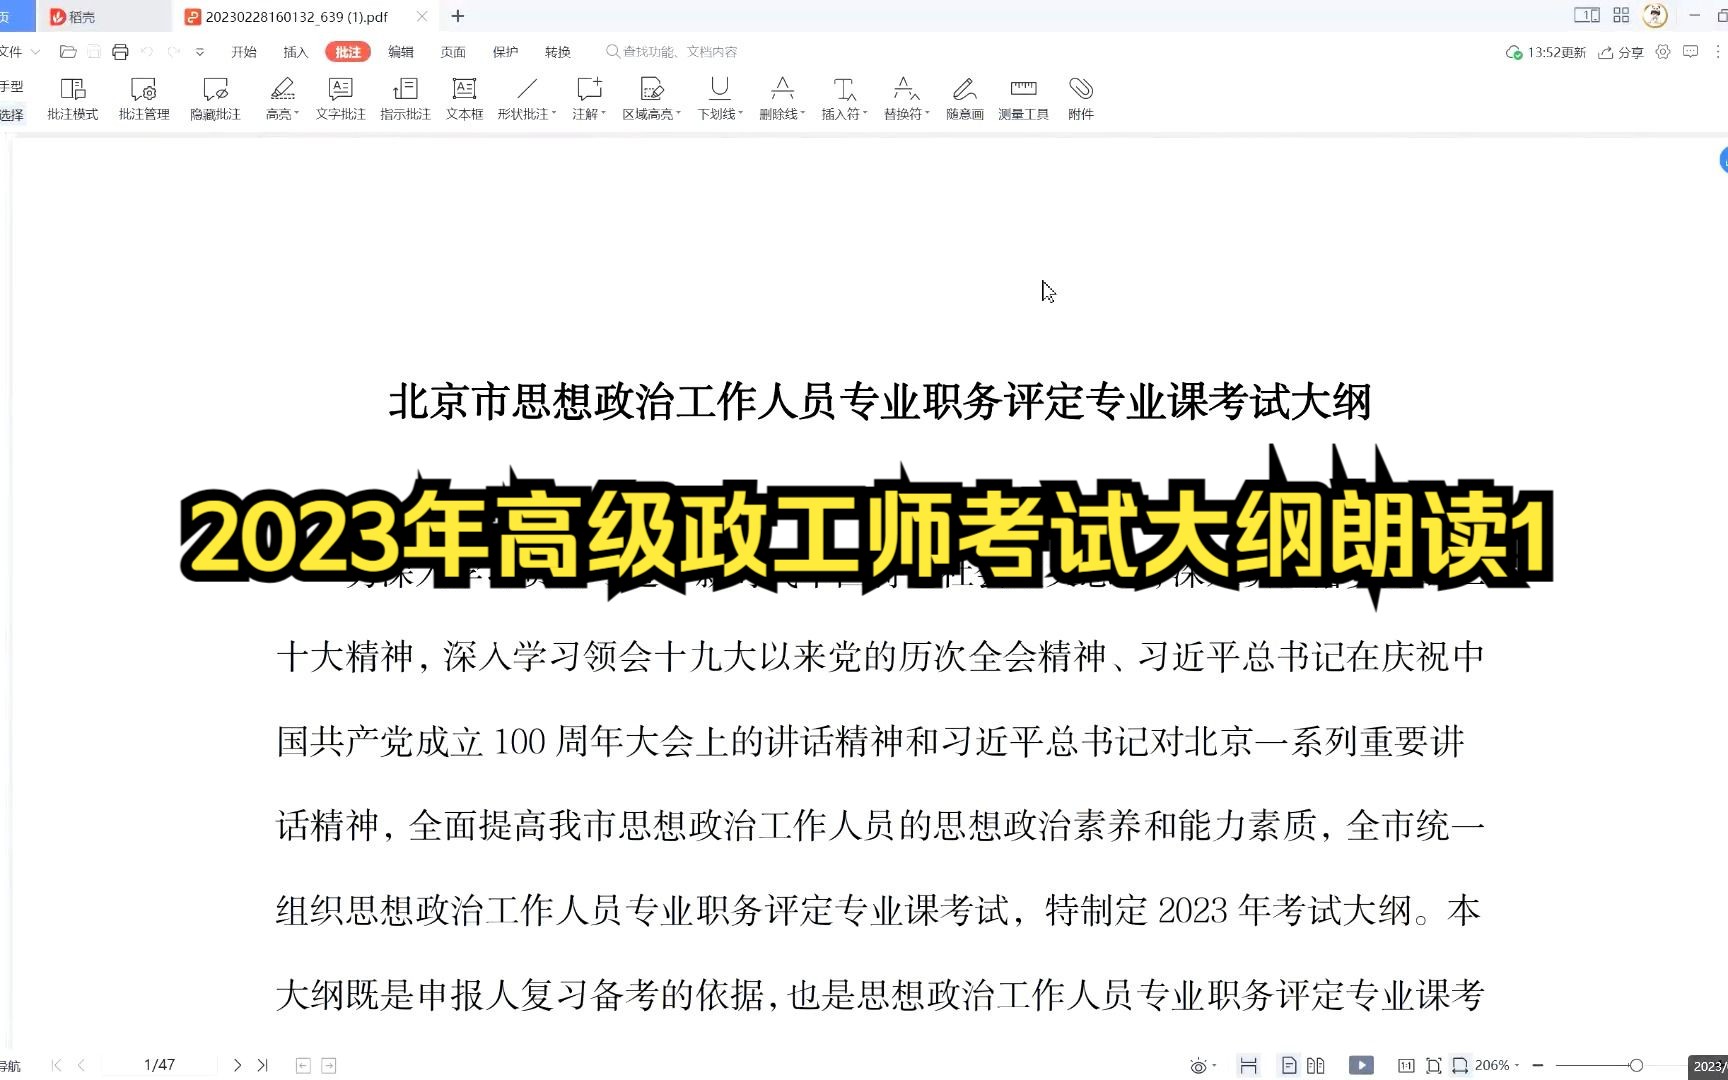
Task: Toggle continuous scrolling mode icon
Action: click(1248, 1066)
